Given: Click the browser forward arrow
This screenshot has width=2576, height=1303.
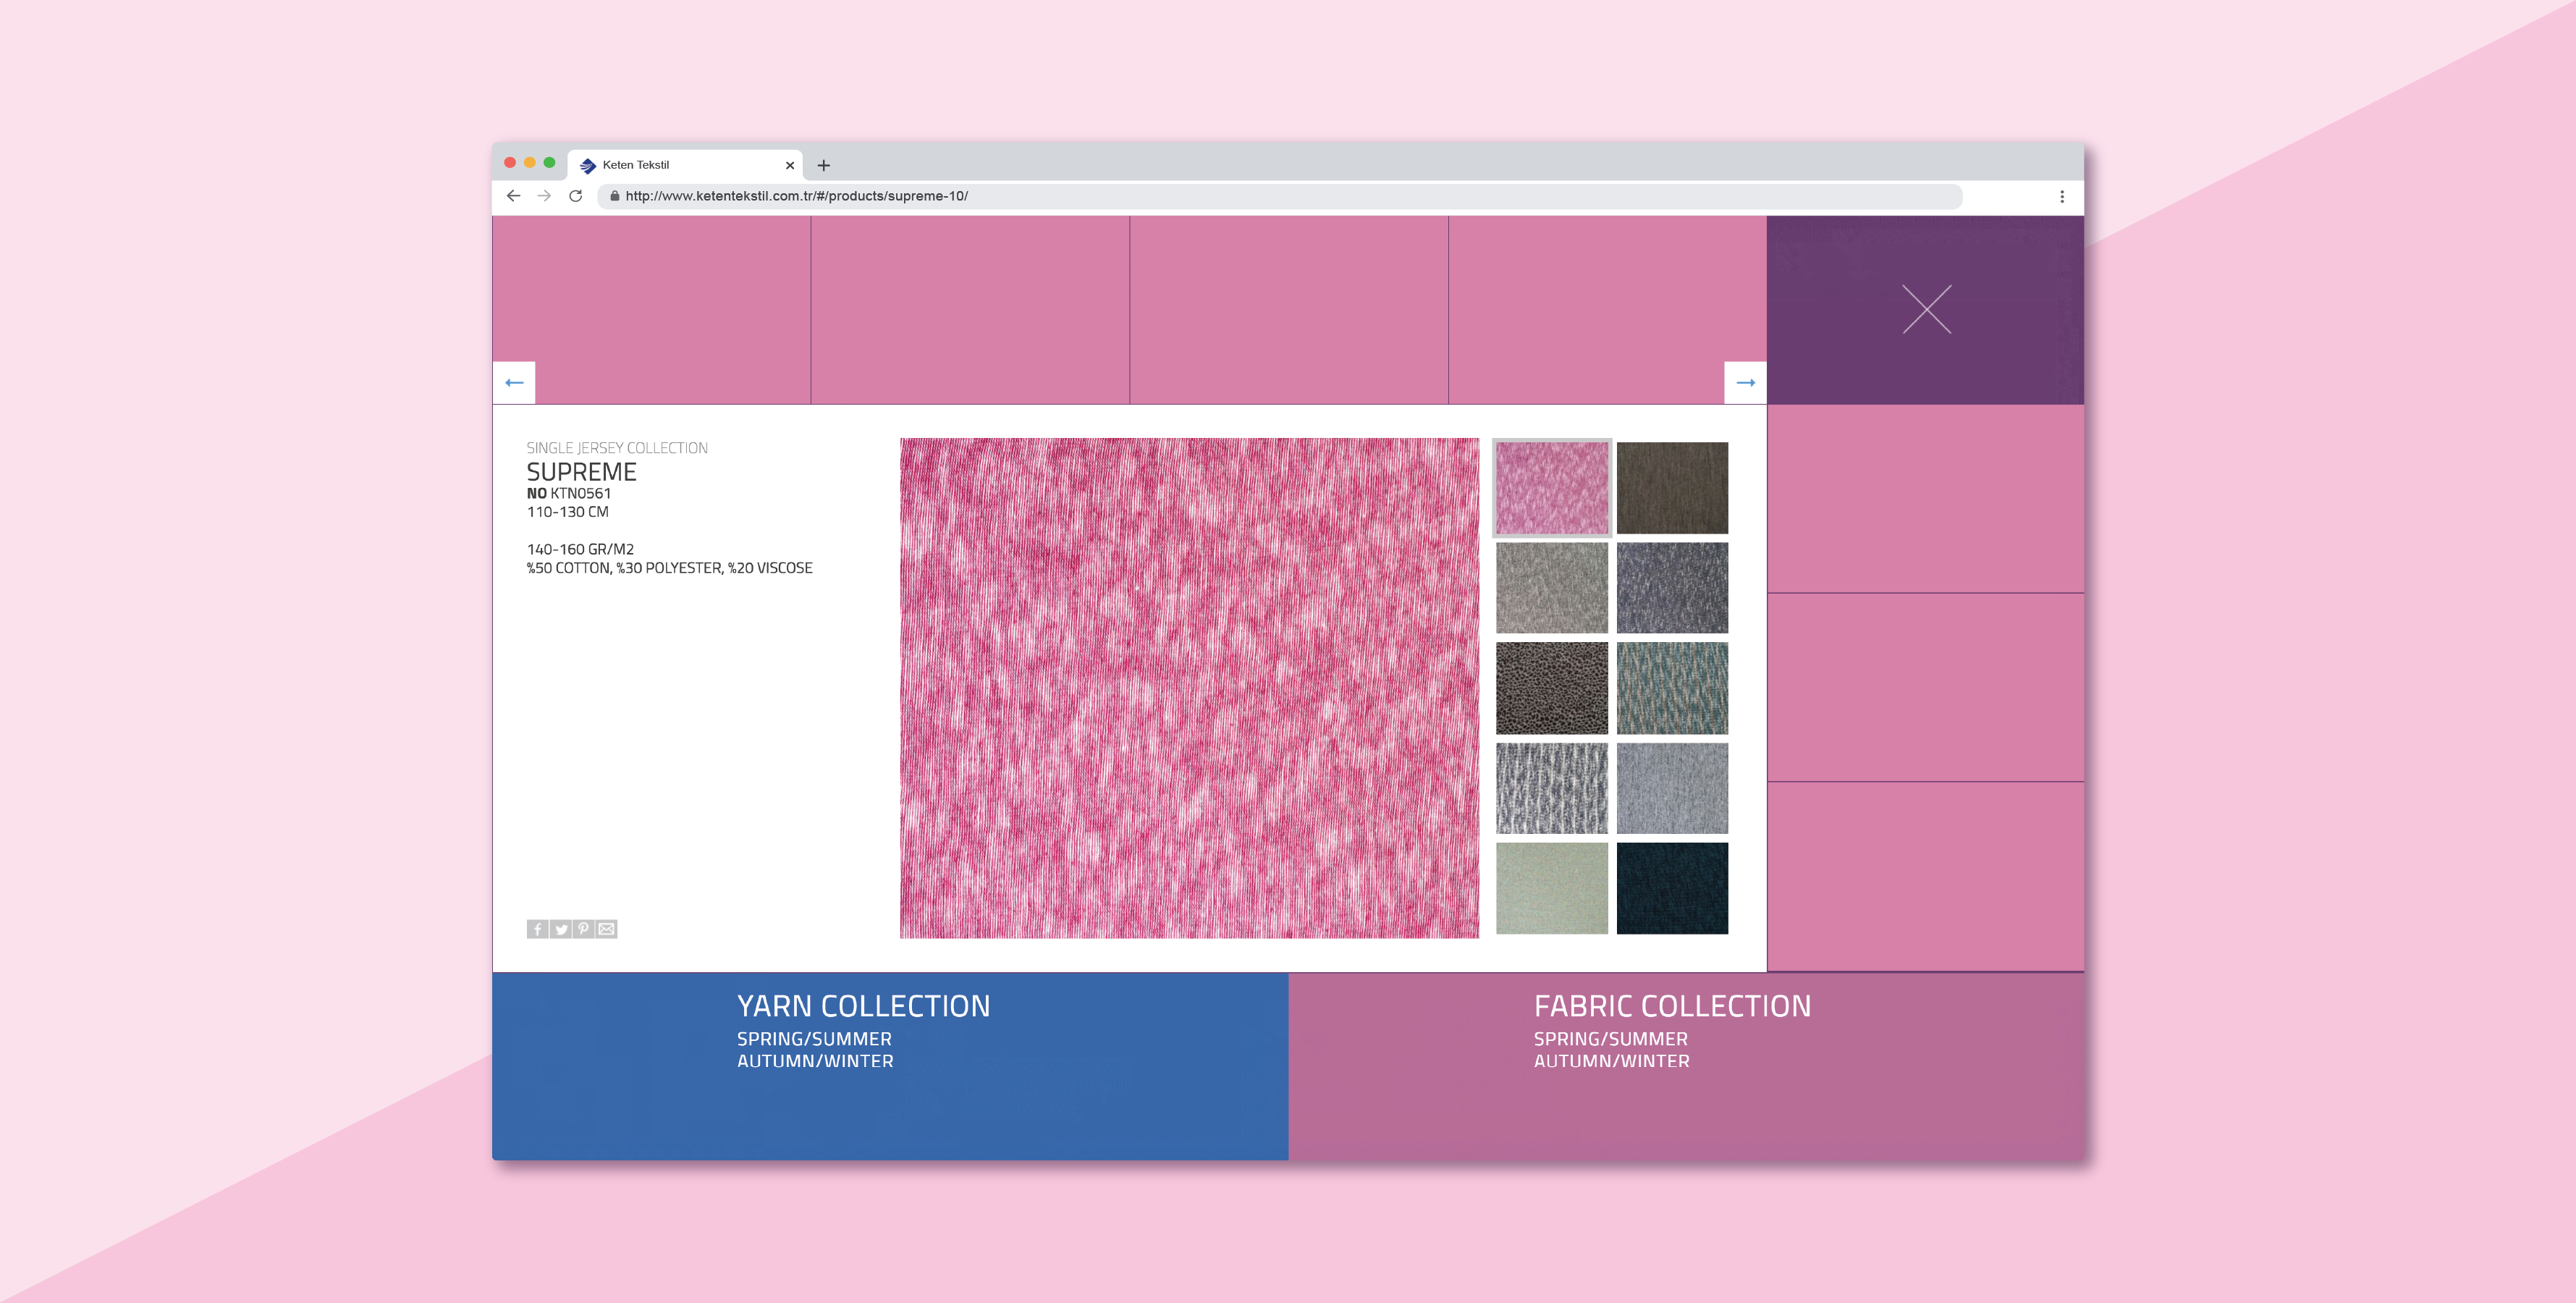Looking at the screenshot, I should [x=544, y=196].
